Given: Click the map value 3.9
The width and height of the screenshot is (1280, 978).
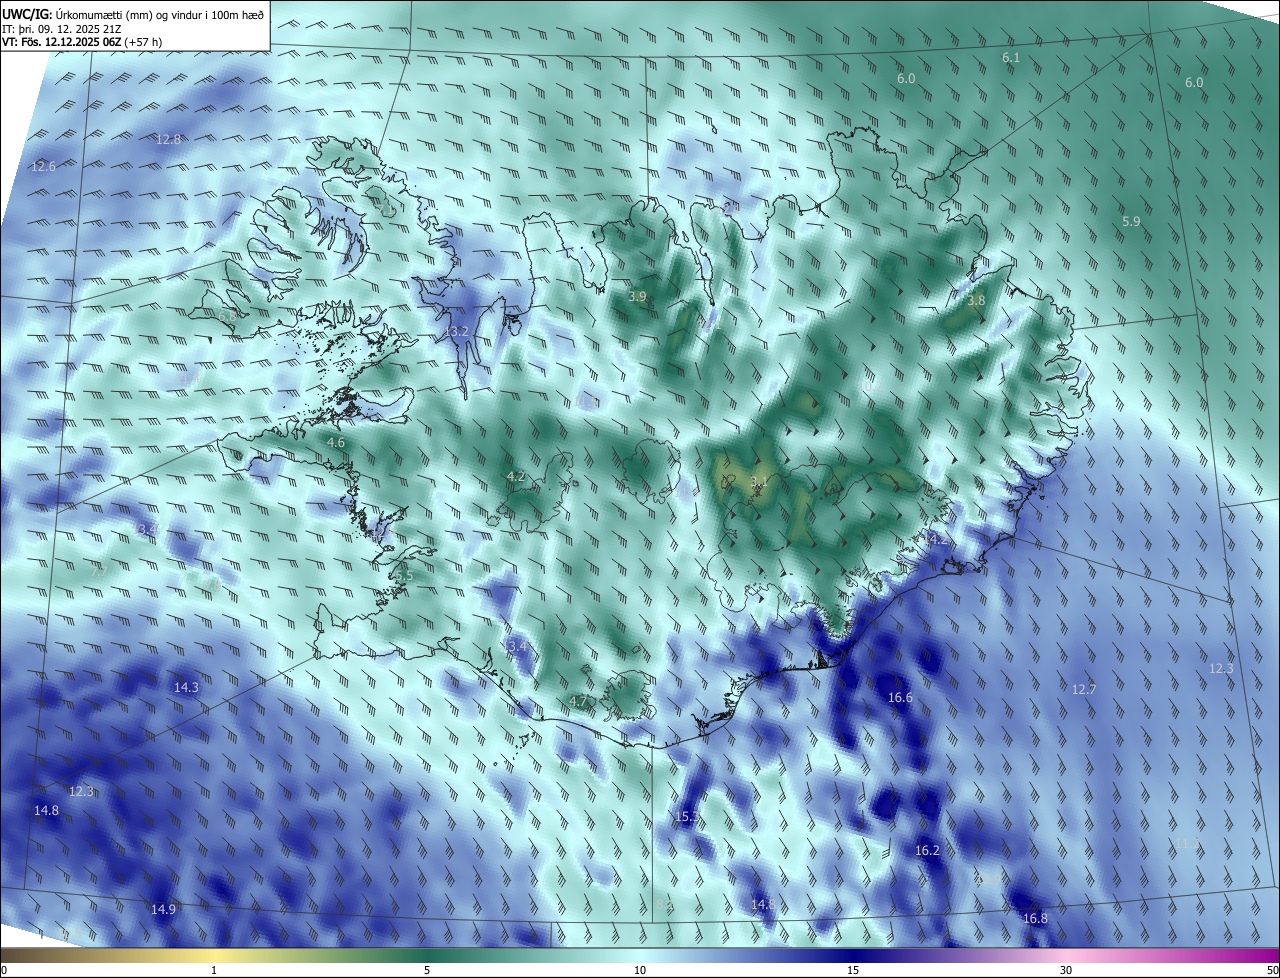Looking at the screenshot, I should point(637,297).
